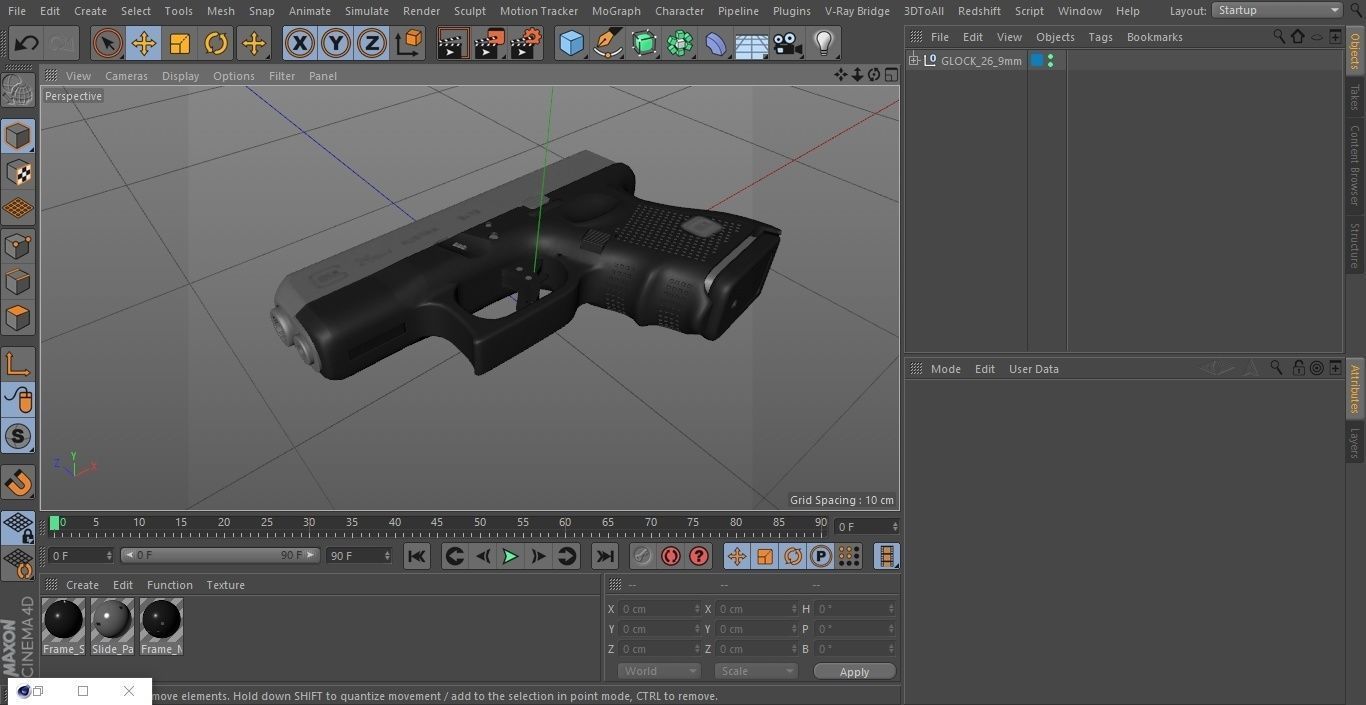Toggle Snap enable S icon
This screenshot has width=1366, height=705.
[x=18, y=437]
